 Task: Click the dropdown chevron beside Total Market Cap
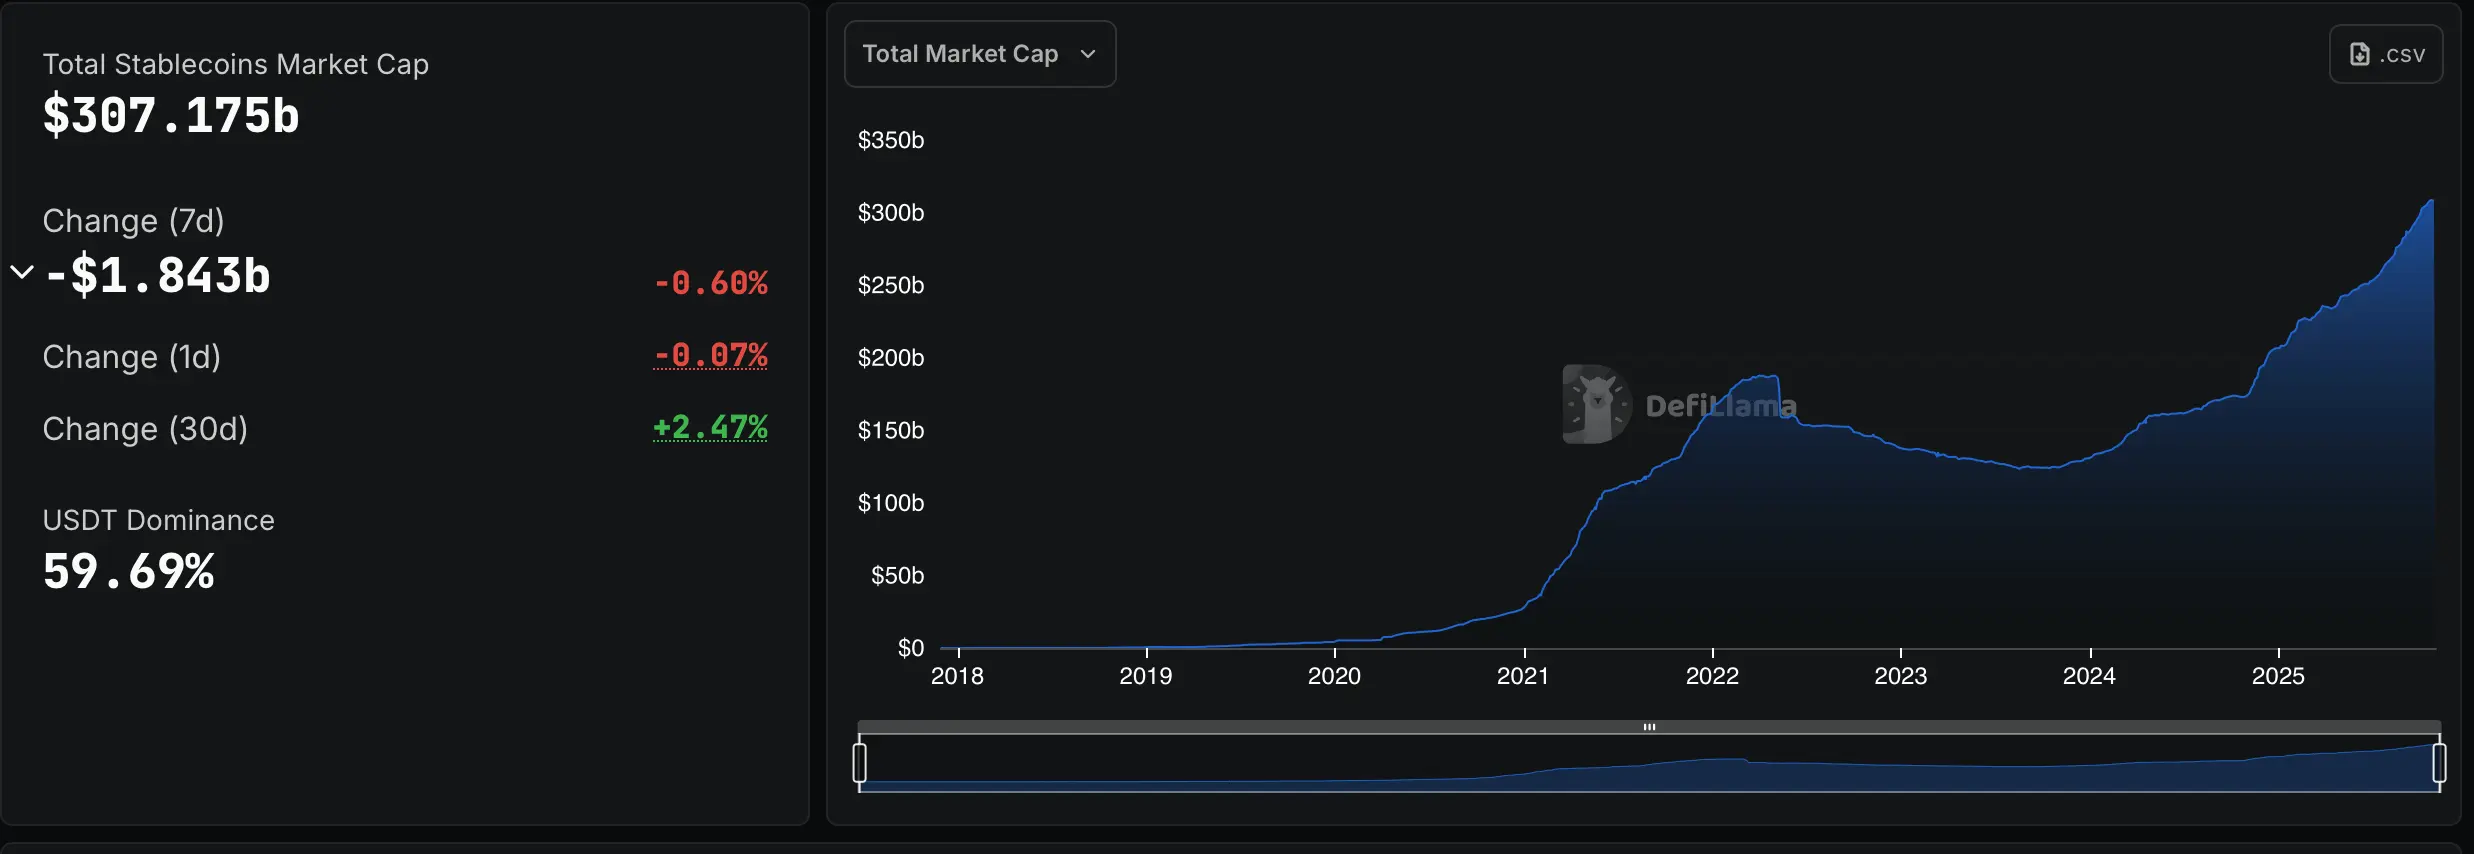[1089, 55]
